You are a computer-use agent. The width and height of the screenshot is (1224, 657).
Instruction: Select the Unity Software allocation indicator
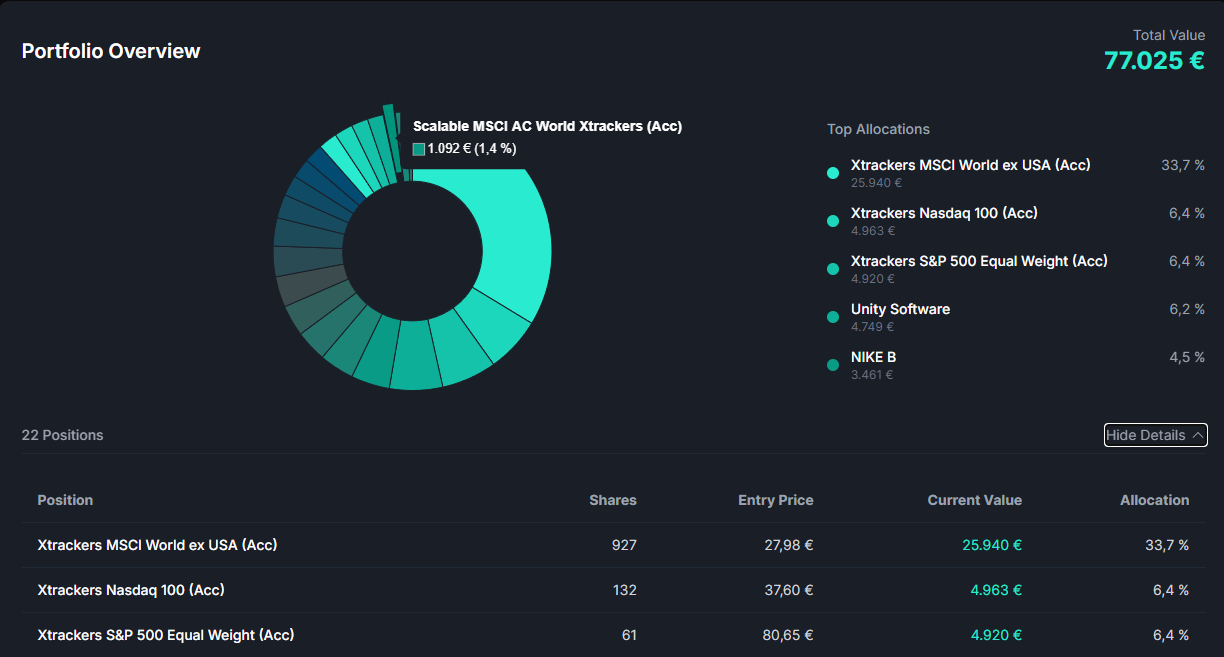coord(832,316)
